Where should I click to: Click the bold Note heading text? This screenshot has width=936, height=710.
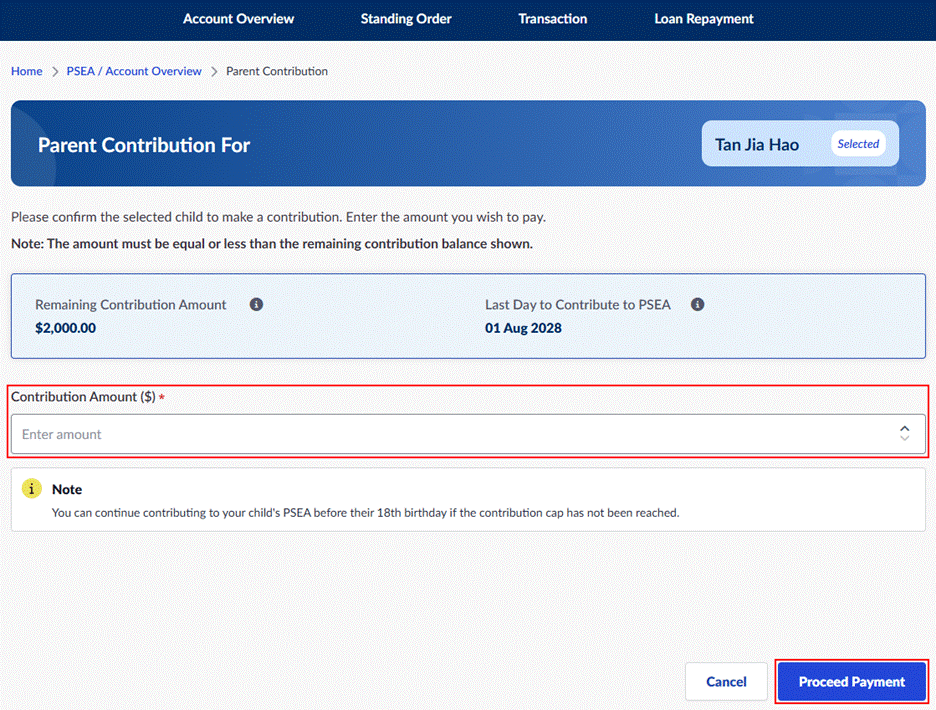(x=67, y=490)
